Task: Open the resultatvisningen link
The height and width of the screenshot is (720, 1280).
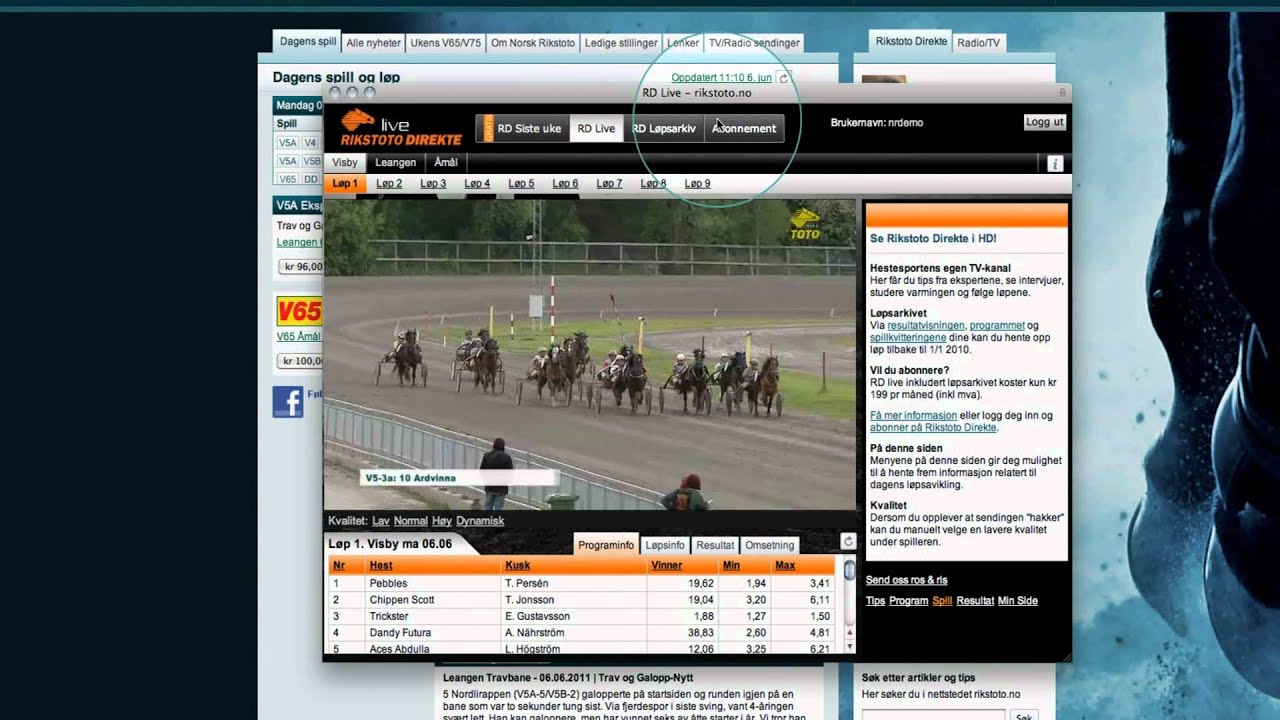Action: tap(926, 325)
